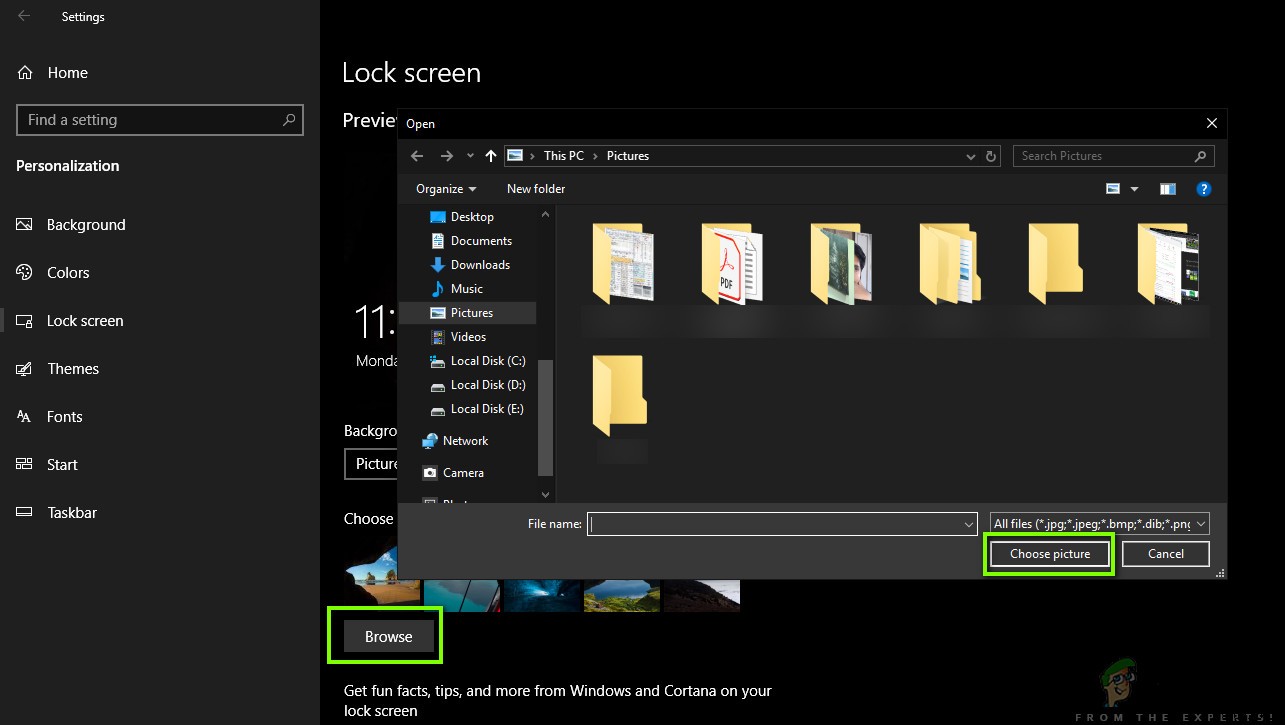Switch to the Lock screen settings section
Image resolution: width=1285 pixels, height=725 pixels.
84,320
